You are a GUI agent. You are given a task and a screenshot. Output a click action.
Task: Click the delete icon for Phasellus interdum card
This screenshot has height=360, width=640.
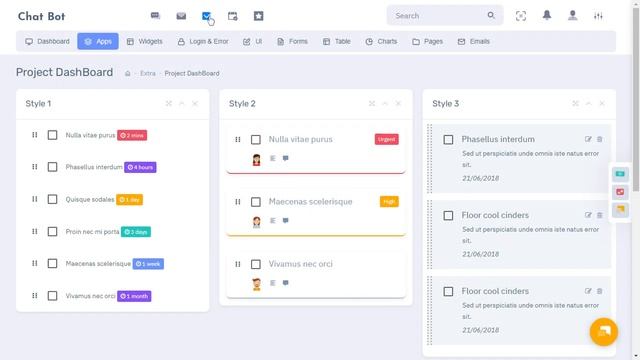[600, 139]
